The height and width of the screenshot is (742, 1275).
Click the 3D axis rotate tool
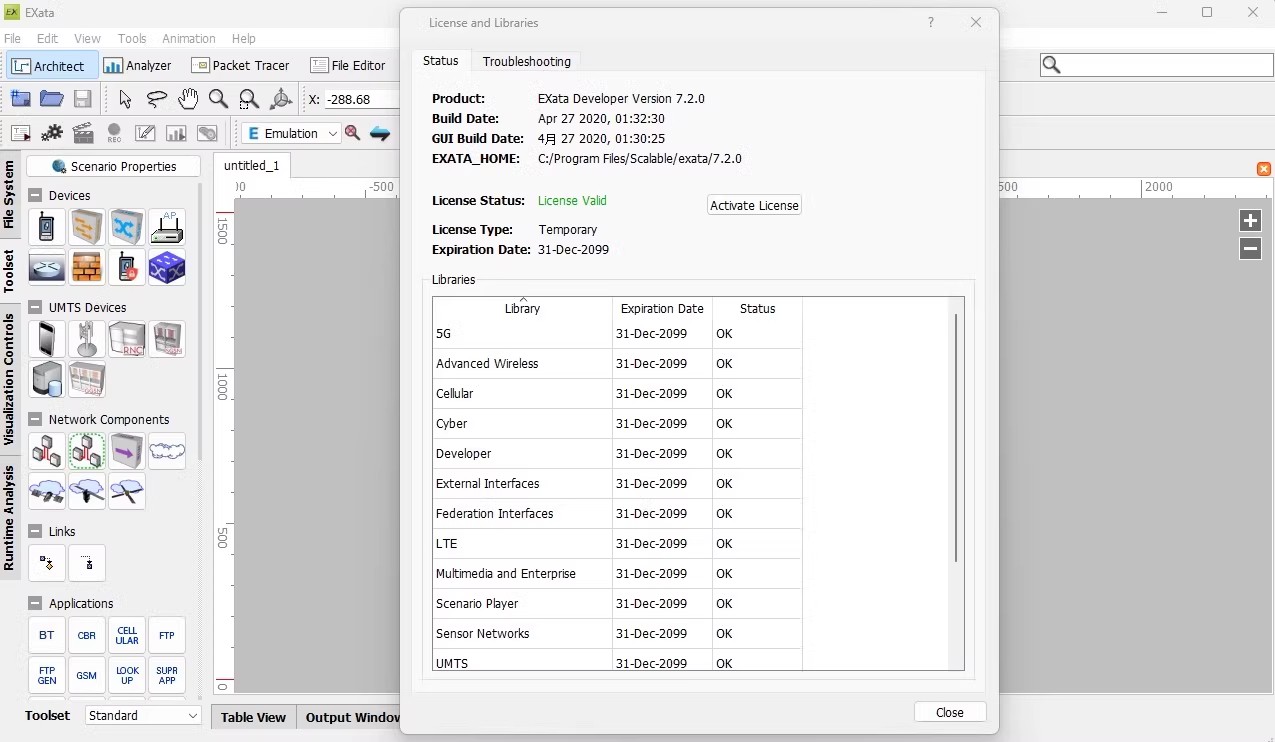(x=282, y=99)
